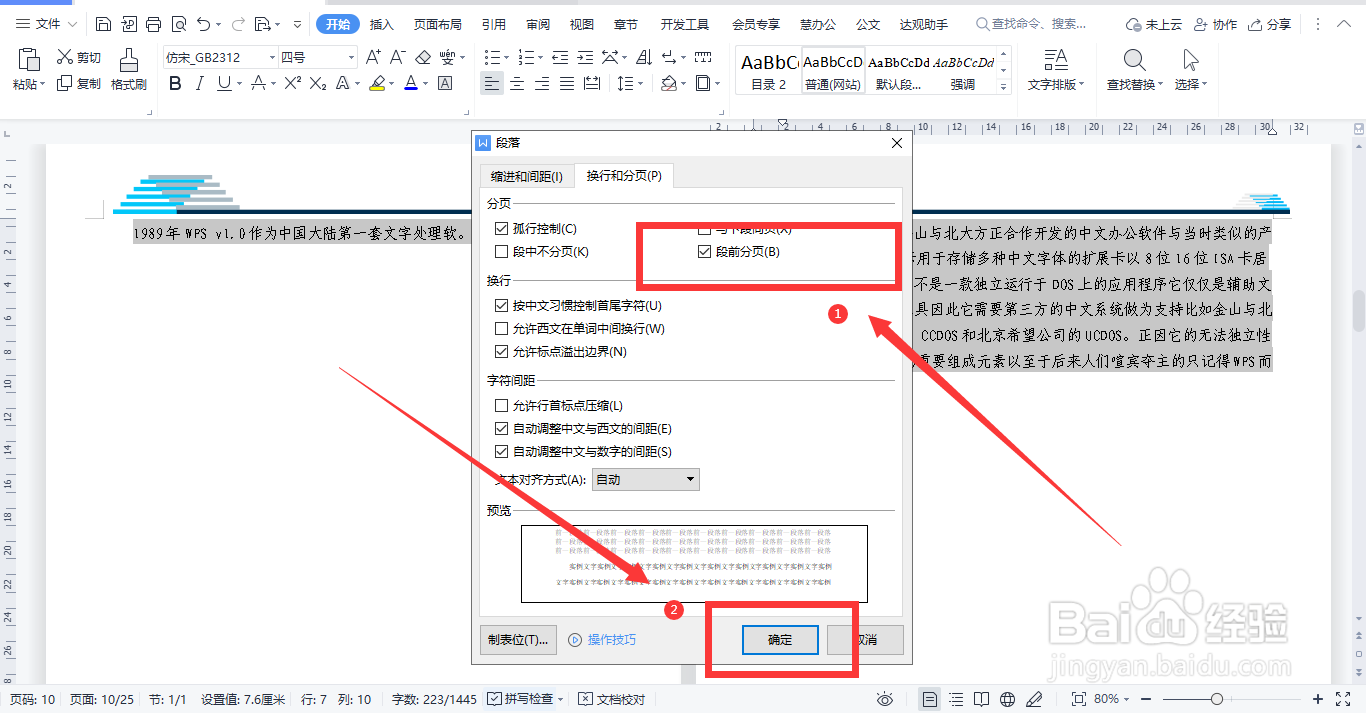Open the 操作技巧 link
The height and width of the screenshot is (713, 1366).
[x=603, y=640]
